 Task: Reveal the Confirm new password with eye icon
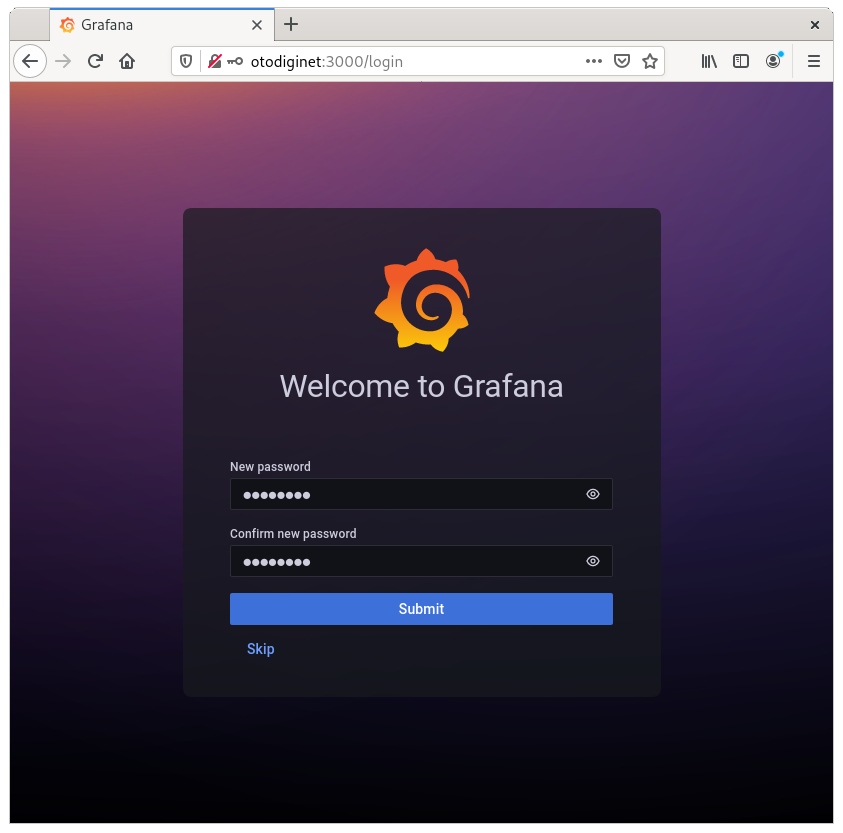[593, 561]
